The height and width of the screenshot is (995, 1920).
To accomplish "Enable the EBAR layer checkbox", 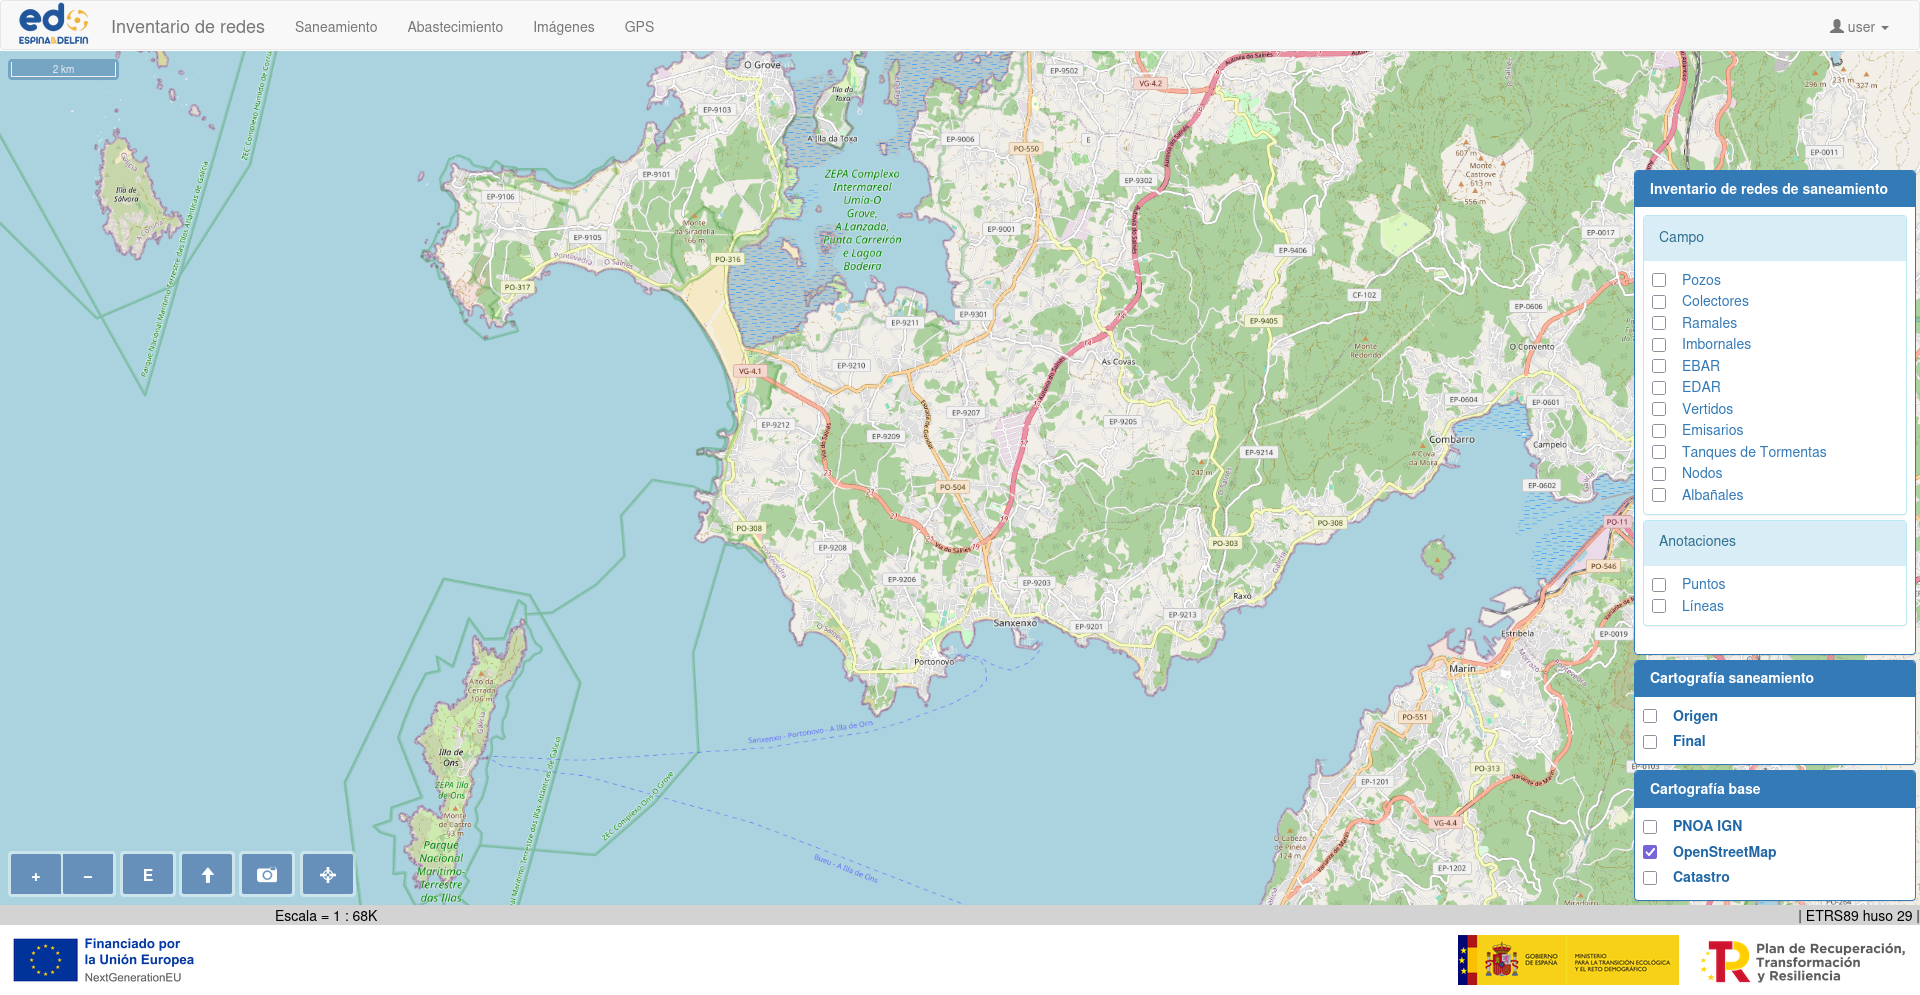I will click(x=1659, y=366).
